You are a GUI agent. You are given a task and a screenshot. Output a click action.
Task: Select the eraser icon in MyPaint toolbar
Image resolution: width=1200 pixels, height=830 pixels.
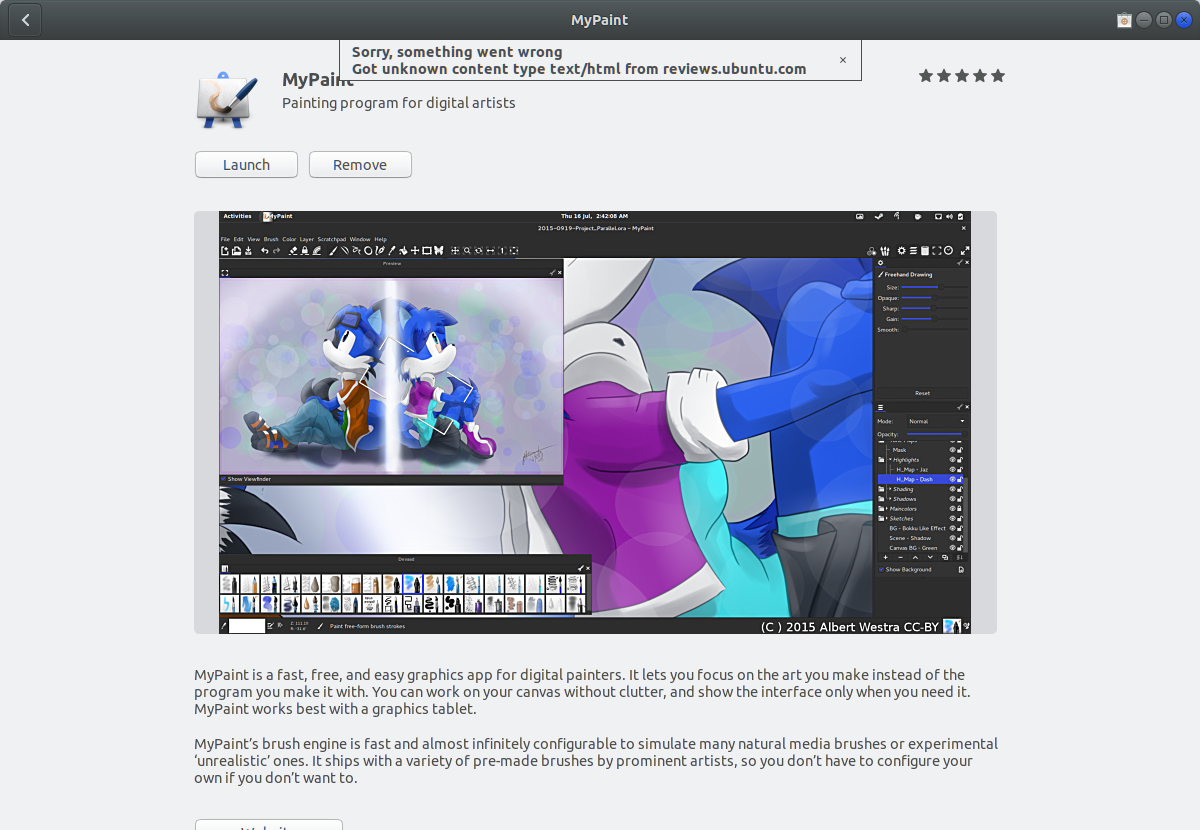coord(292,251)
